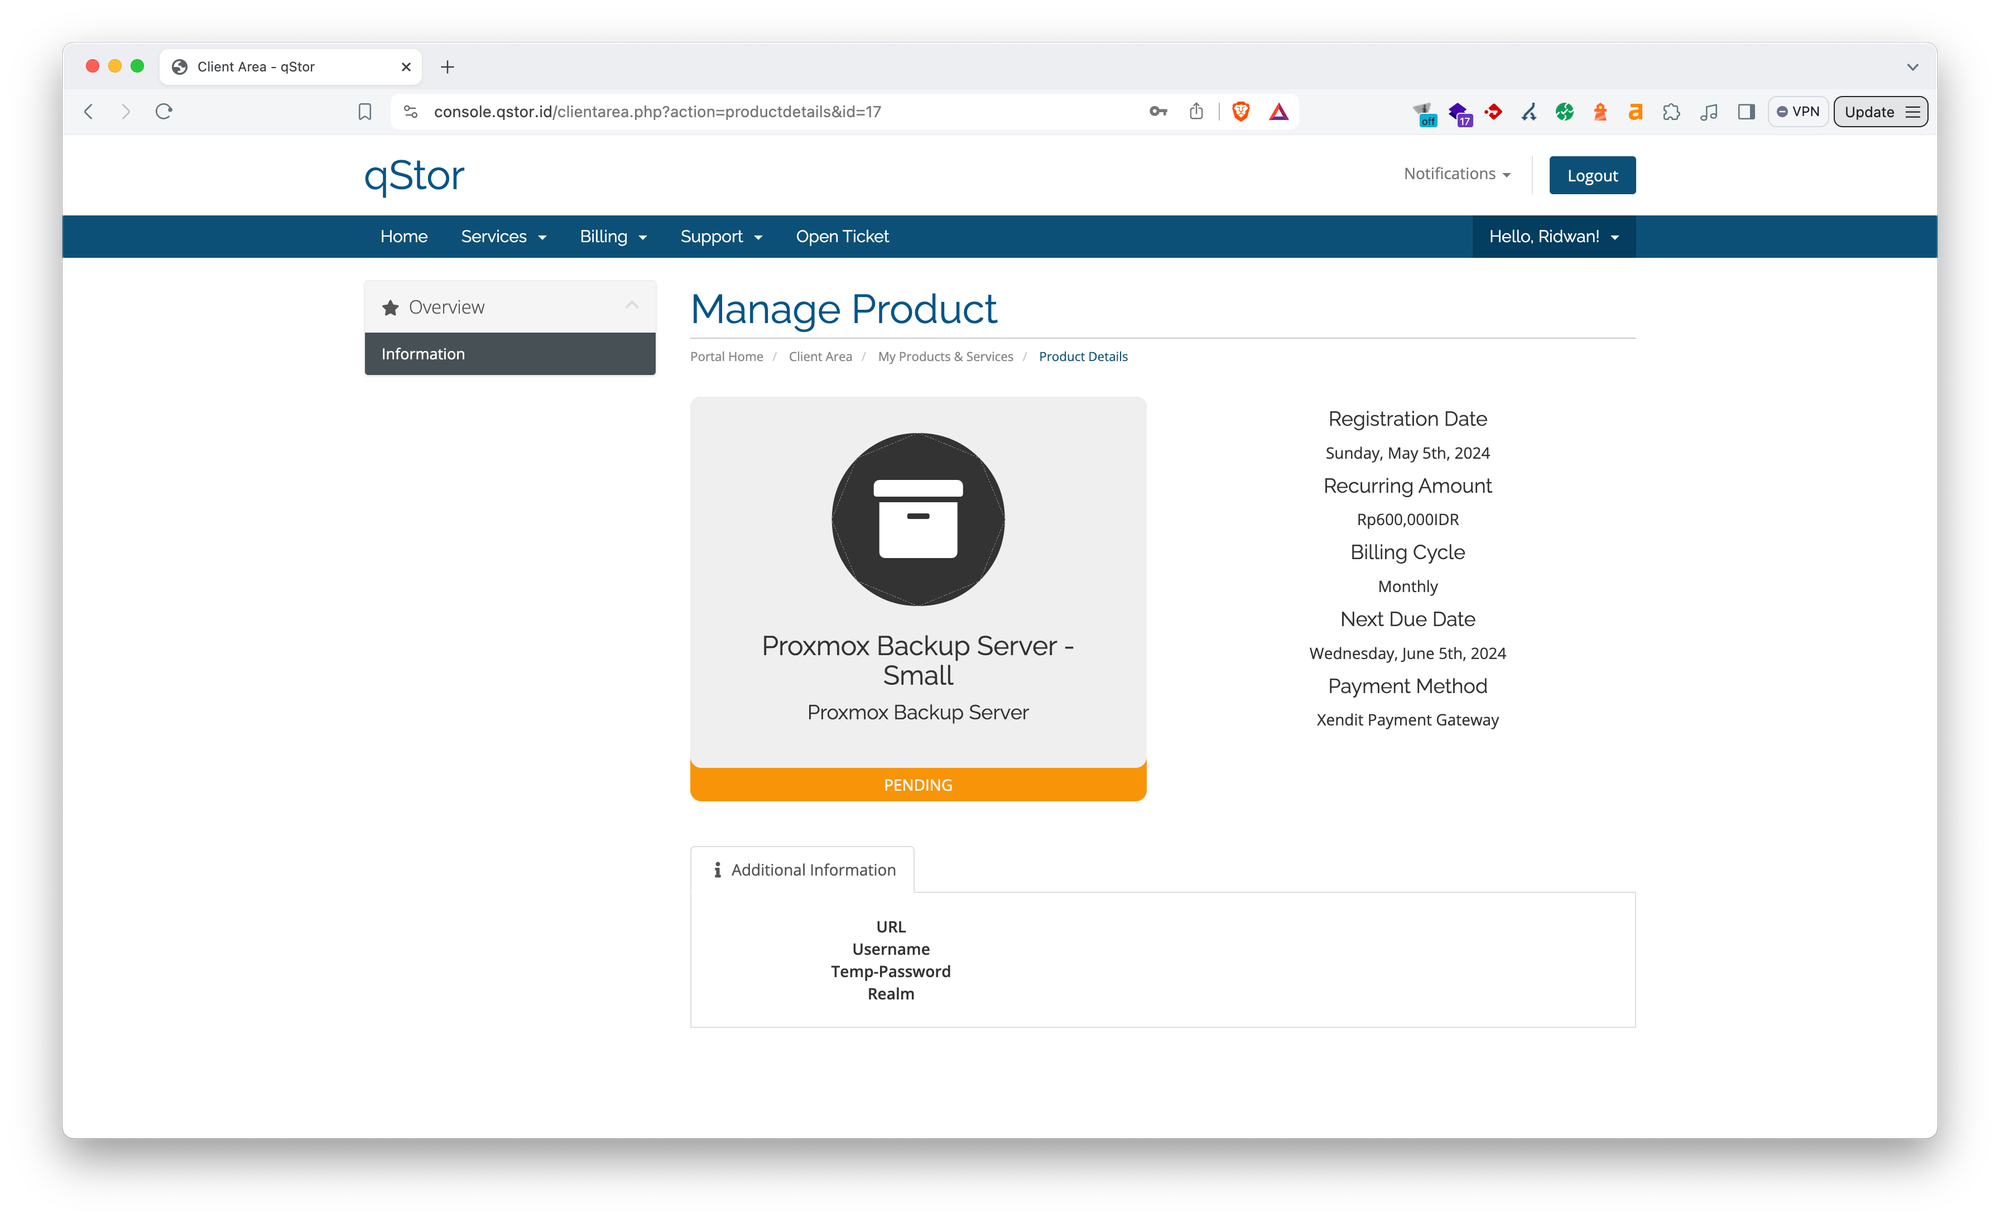
Task: Toggle the browser sidebar panel
Action: (x=1746, y=112)
